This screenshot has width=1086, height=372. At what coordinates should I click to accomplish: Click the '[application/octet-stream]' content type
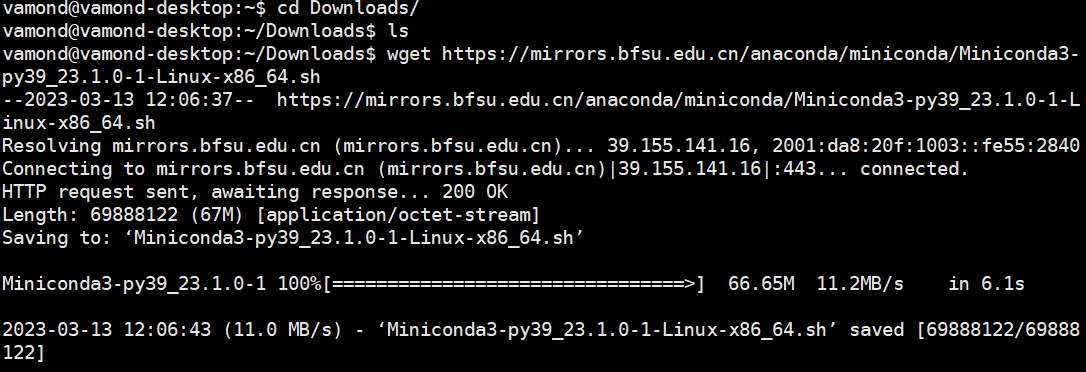398,215
